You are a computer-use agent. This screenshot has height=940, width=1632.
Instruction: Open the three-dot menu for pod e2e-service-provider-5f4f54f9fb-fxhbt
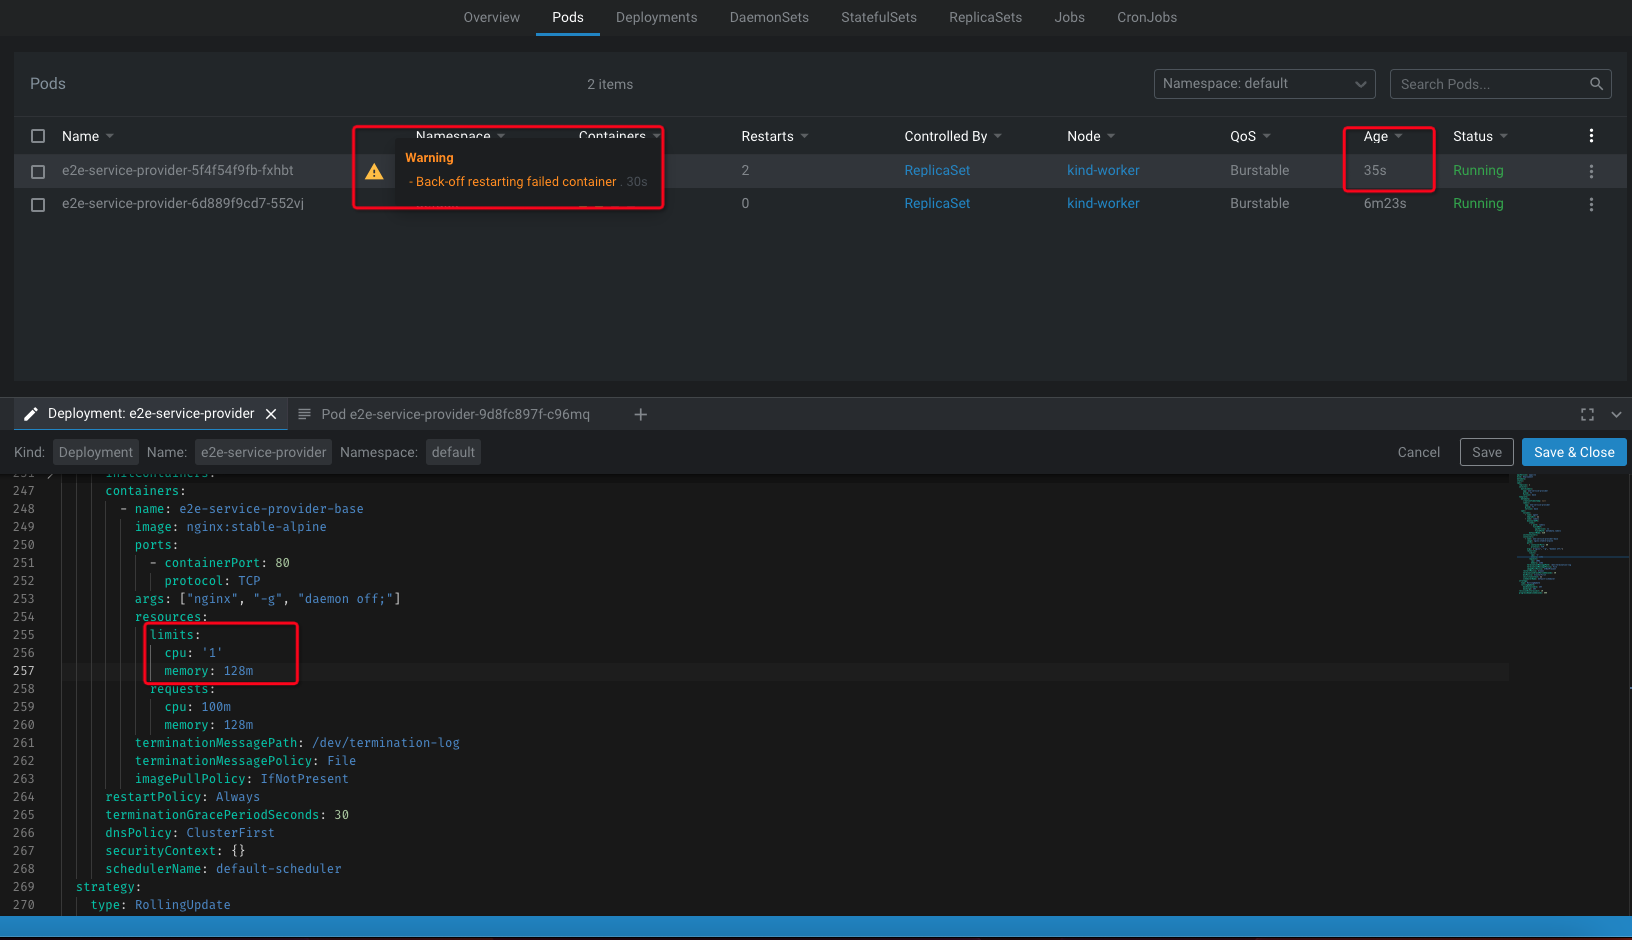coord(1591,171)
